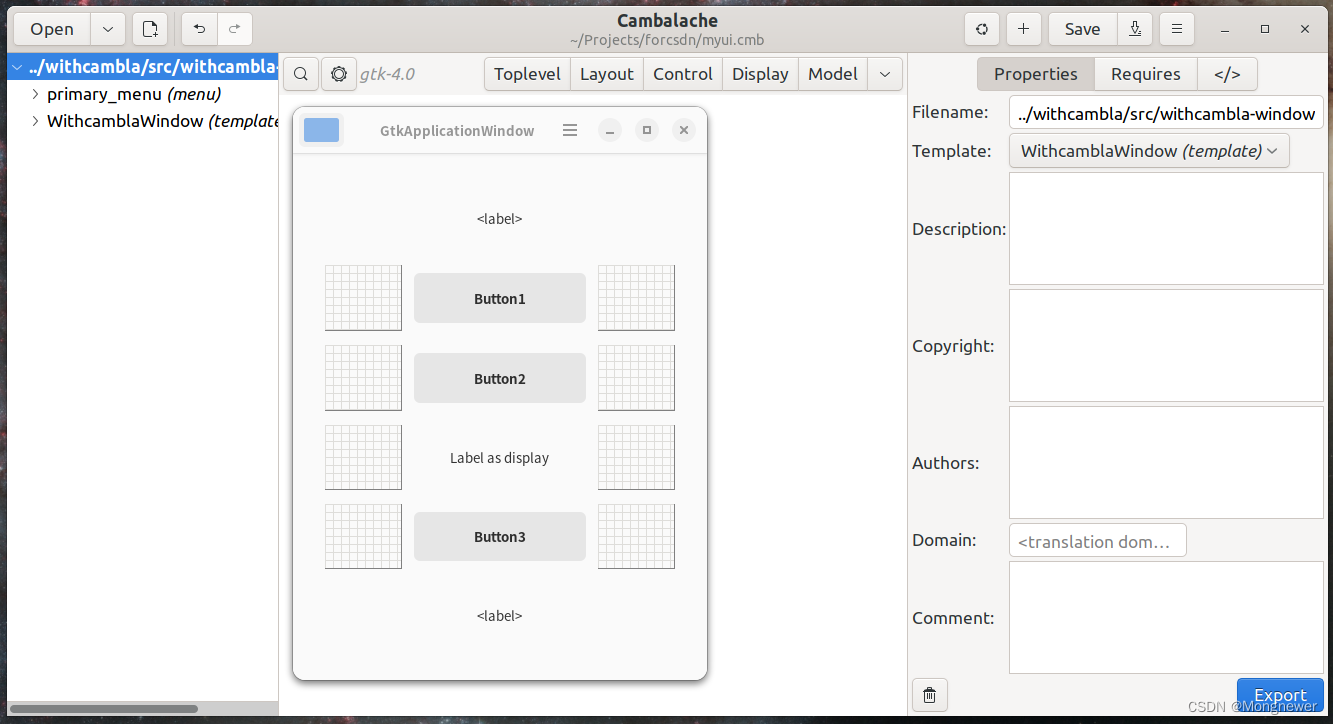Click the refresh workspace icon
Screen dimensions: 1333x724
(x=981, y=29)
